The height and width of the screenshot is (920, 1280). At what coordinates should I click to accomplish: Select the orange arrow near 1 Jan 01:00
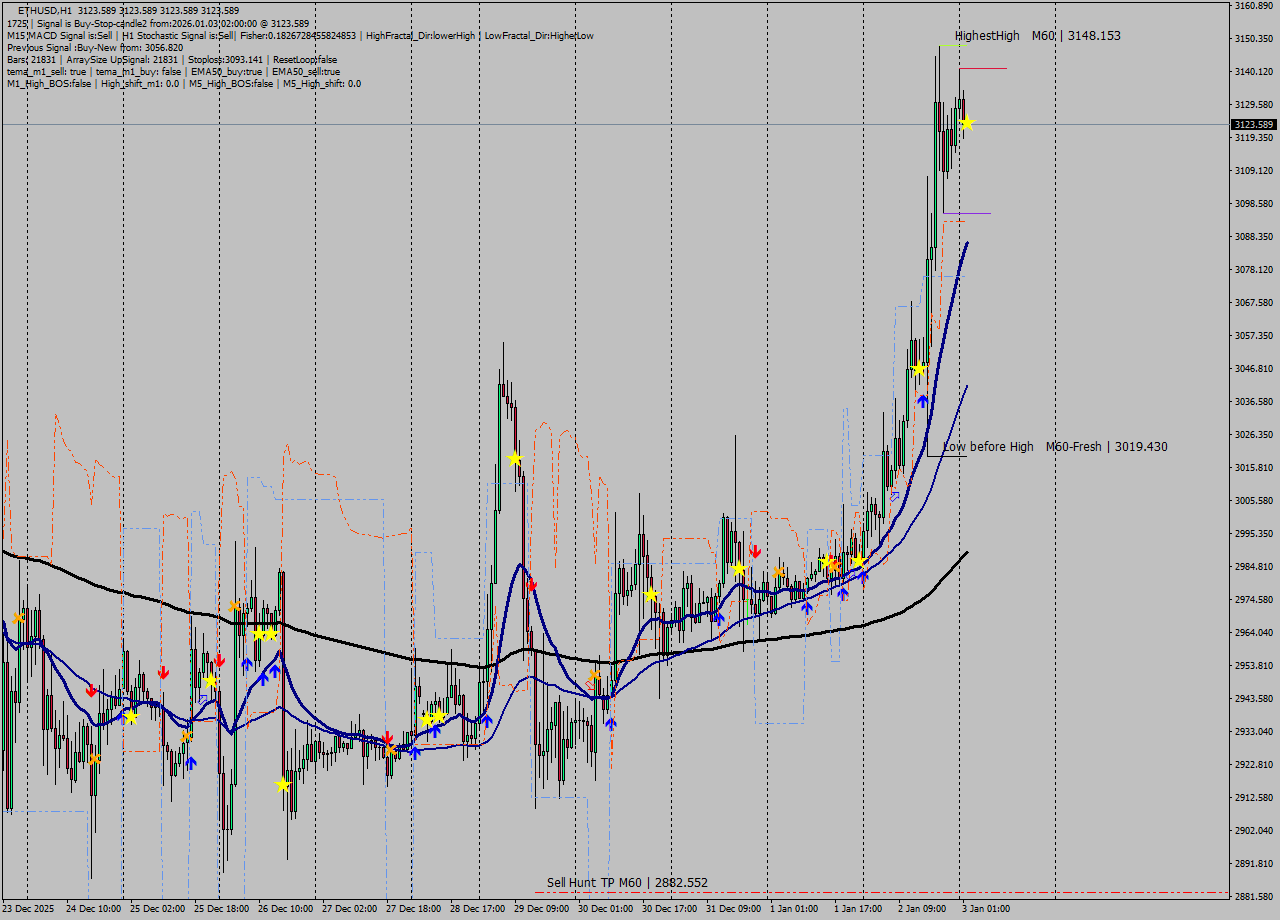click(x=778, y=572)
